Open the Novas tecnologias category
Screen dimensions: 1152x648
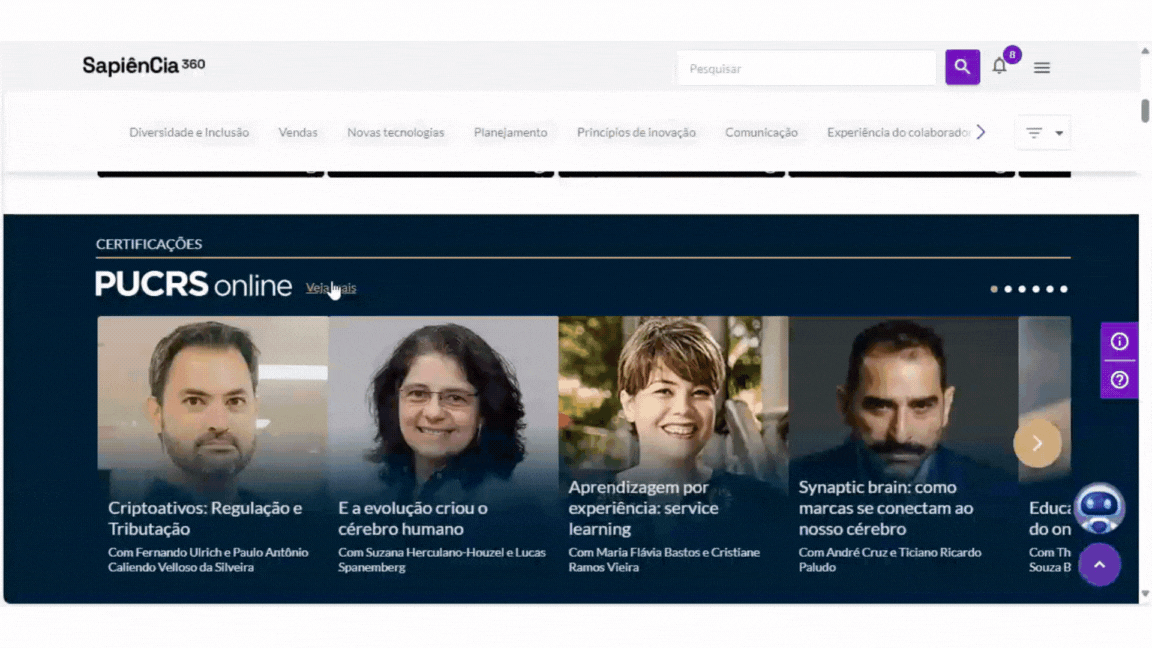(395, 132)
